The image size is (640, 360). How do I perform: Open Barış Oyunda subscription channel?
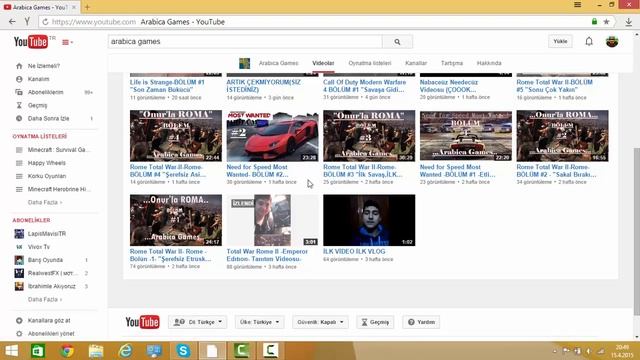click(x=45, y=260)
